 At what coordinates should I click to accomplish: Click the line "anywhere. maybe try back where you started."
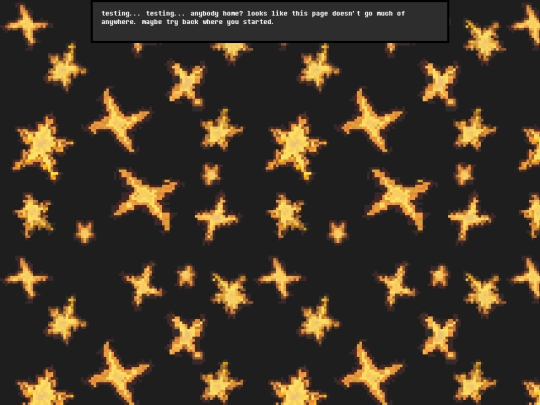(188, 22)
